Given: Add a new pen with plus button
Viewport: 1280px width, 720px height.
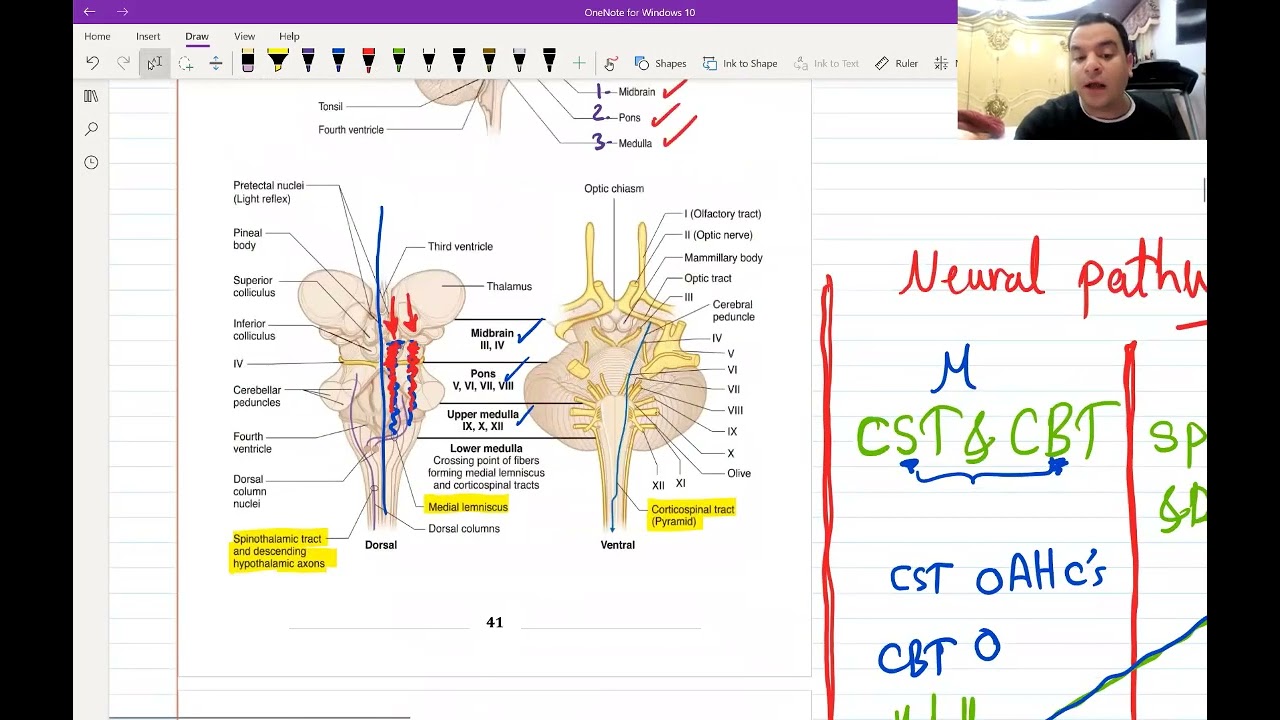Looking at the screenshot, I should point(578,63).
